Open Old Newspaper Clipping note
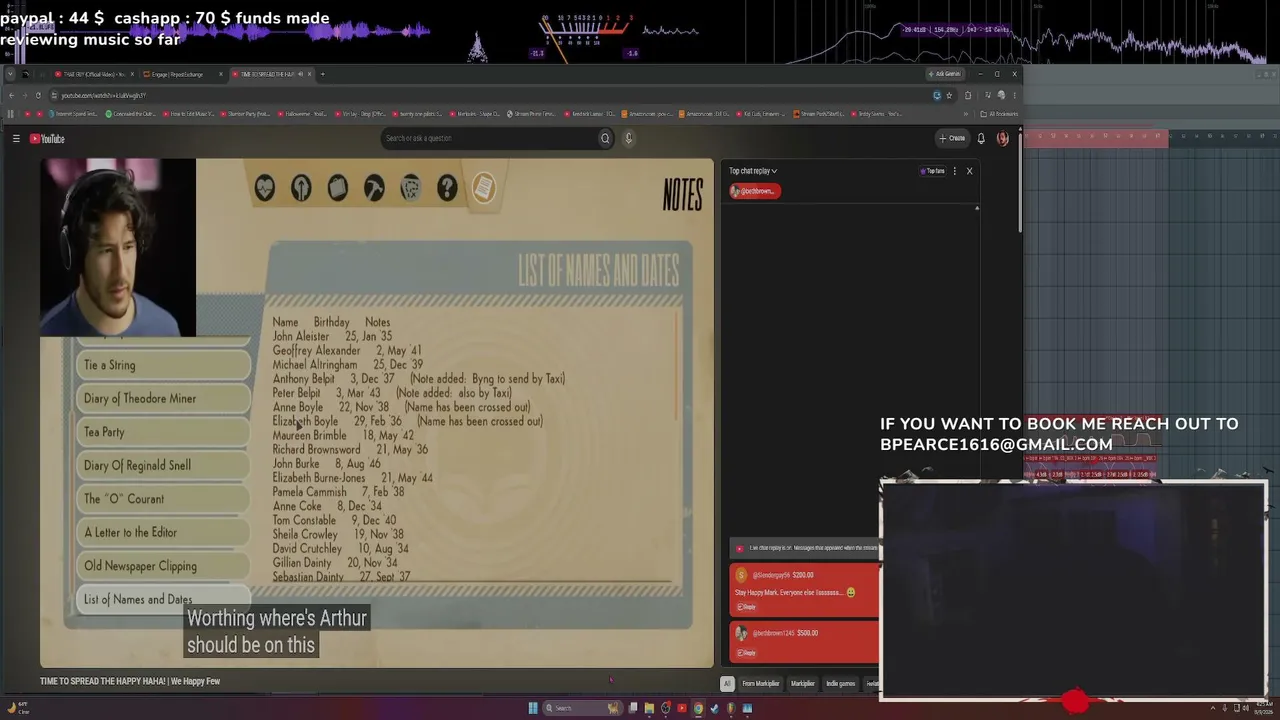This screenshot has width=1280, height=720. pyautogui.click(x=163, y=566)
